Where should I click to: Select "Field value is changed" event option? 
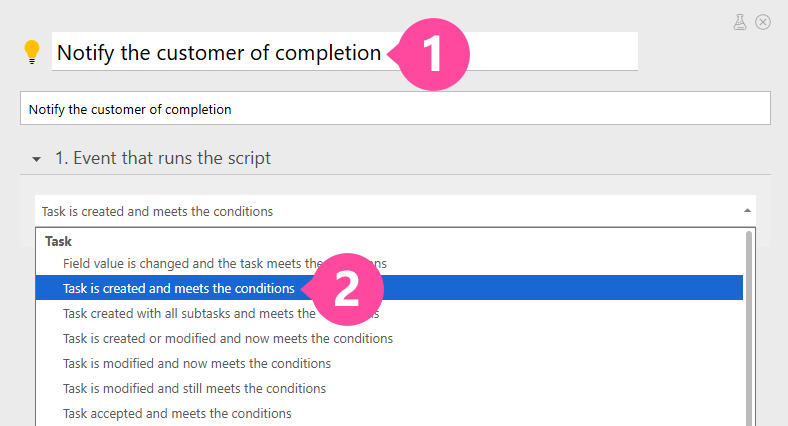tap(180, 263)
